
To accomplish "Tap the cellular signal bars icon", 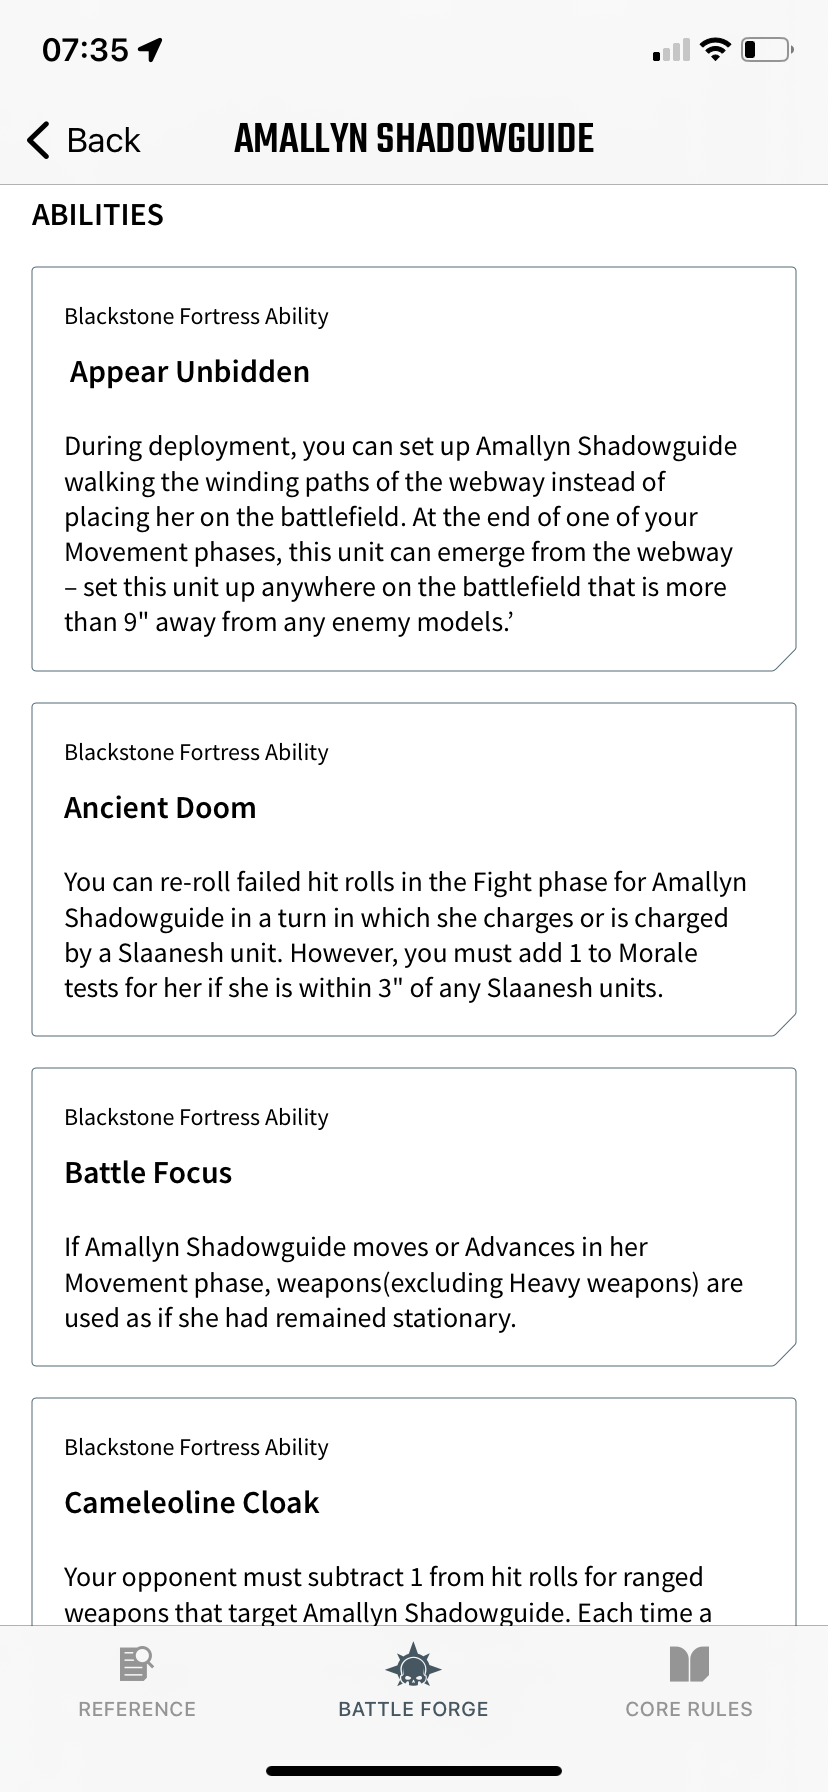I will pyautogui.click(x=668, y=49).
